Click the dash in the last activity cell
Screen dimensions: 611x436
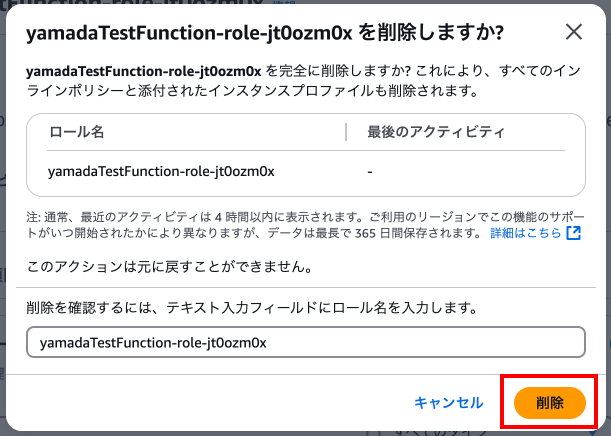click(x=370, y=171)
